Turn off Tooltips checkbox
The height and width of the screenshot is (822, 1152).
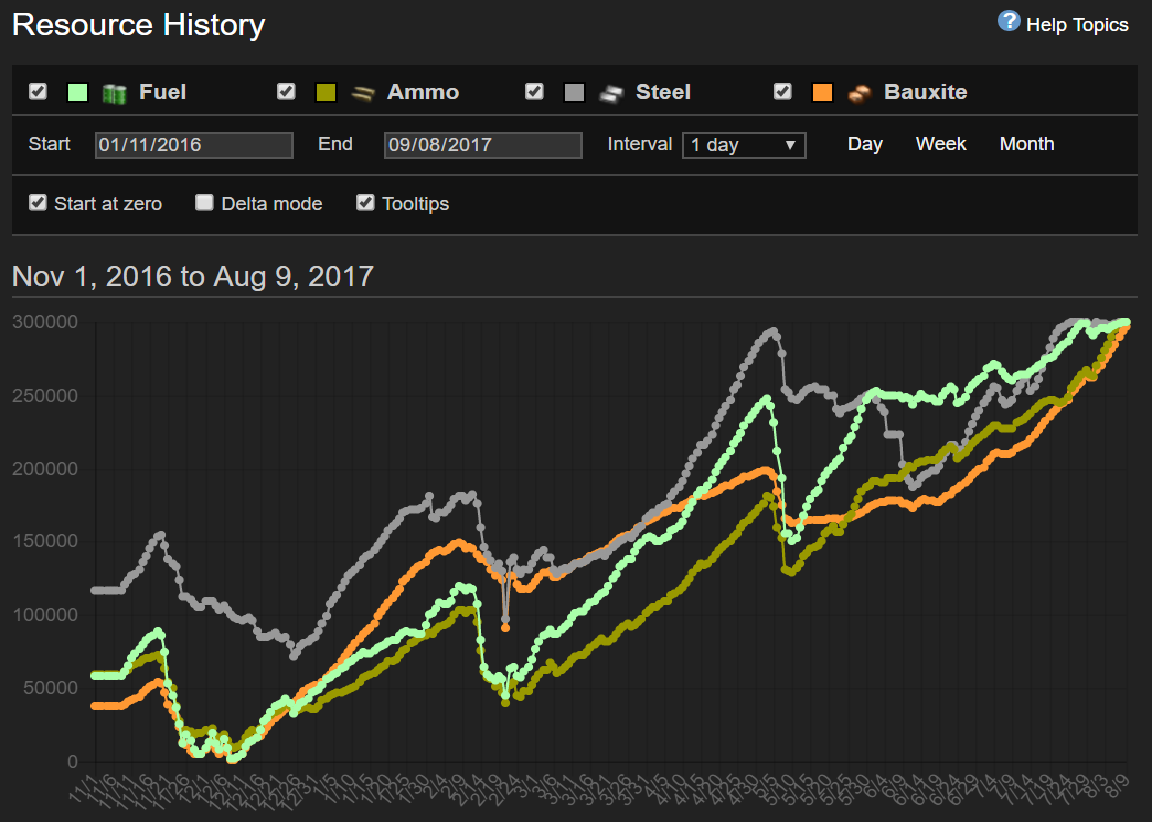point(365,203)
